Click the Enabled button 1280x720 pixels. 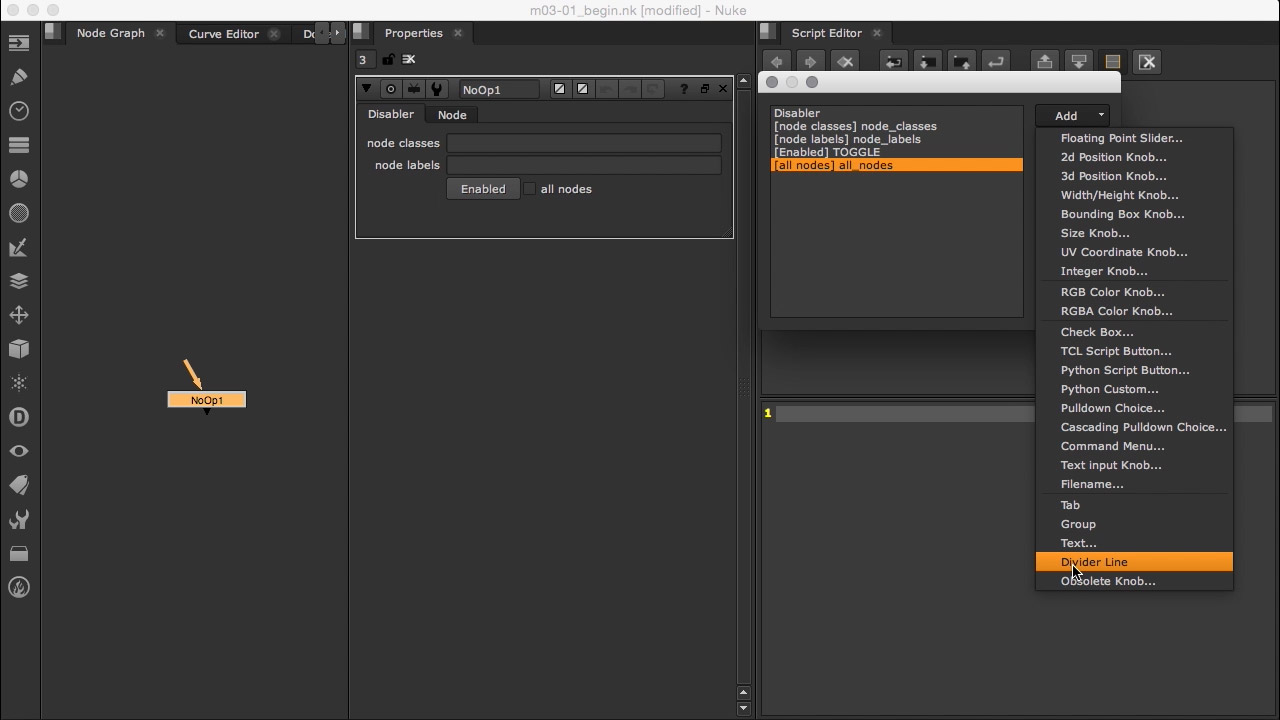click(x=483, y=189)
